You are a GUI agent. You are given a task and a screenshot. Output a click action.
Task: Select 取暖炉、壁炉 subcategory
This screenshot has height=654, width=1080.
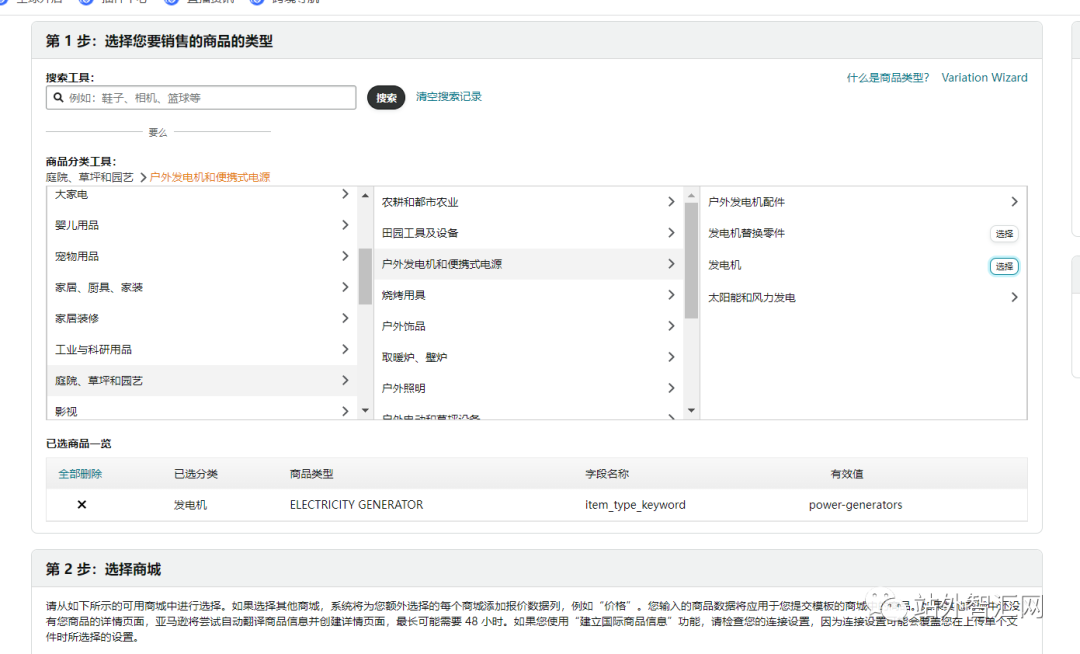tap(415, 357)
